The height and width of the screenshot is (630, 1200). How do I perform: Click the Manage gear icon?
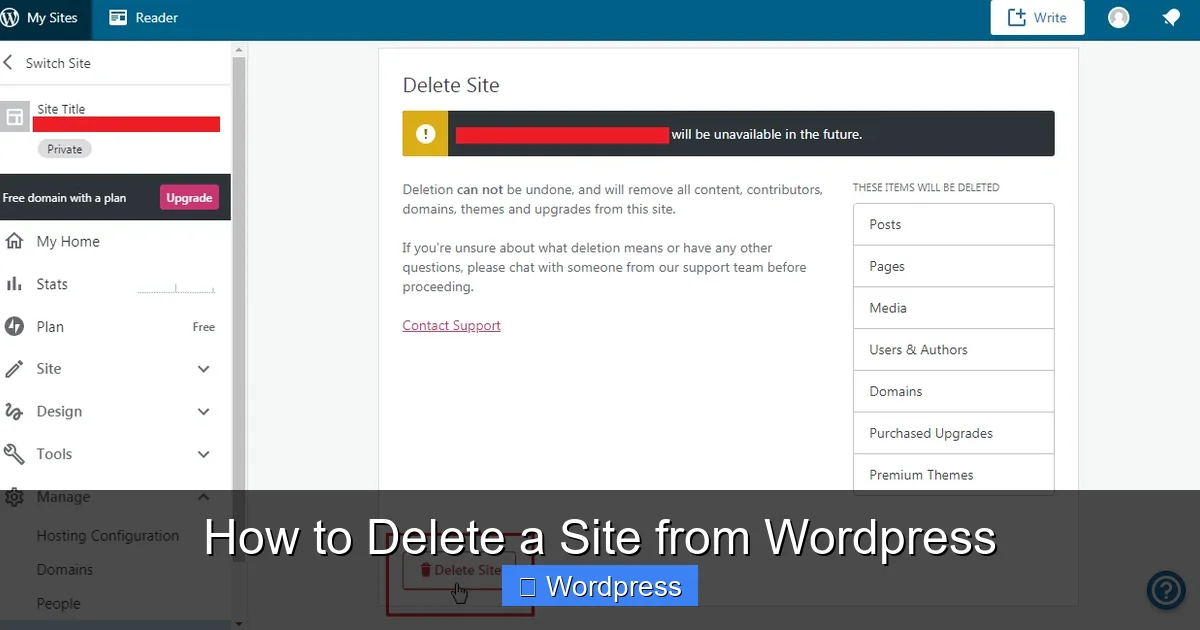(x=15, y=497)
